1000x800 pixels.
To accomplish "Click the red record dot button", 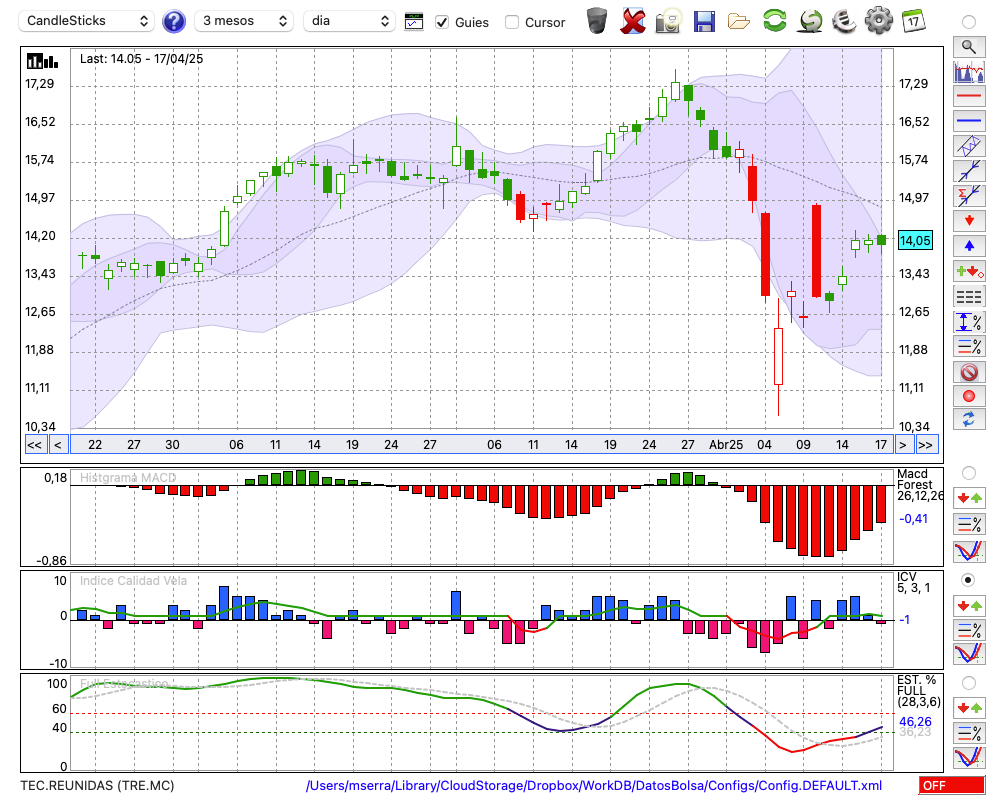I will [969, 396].
